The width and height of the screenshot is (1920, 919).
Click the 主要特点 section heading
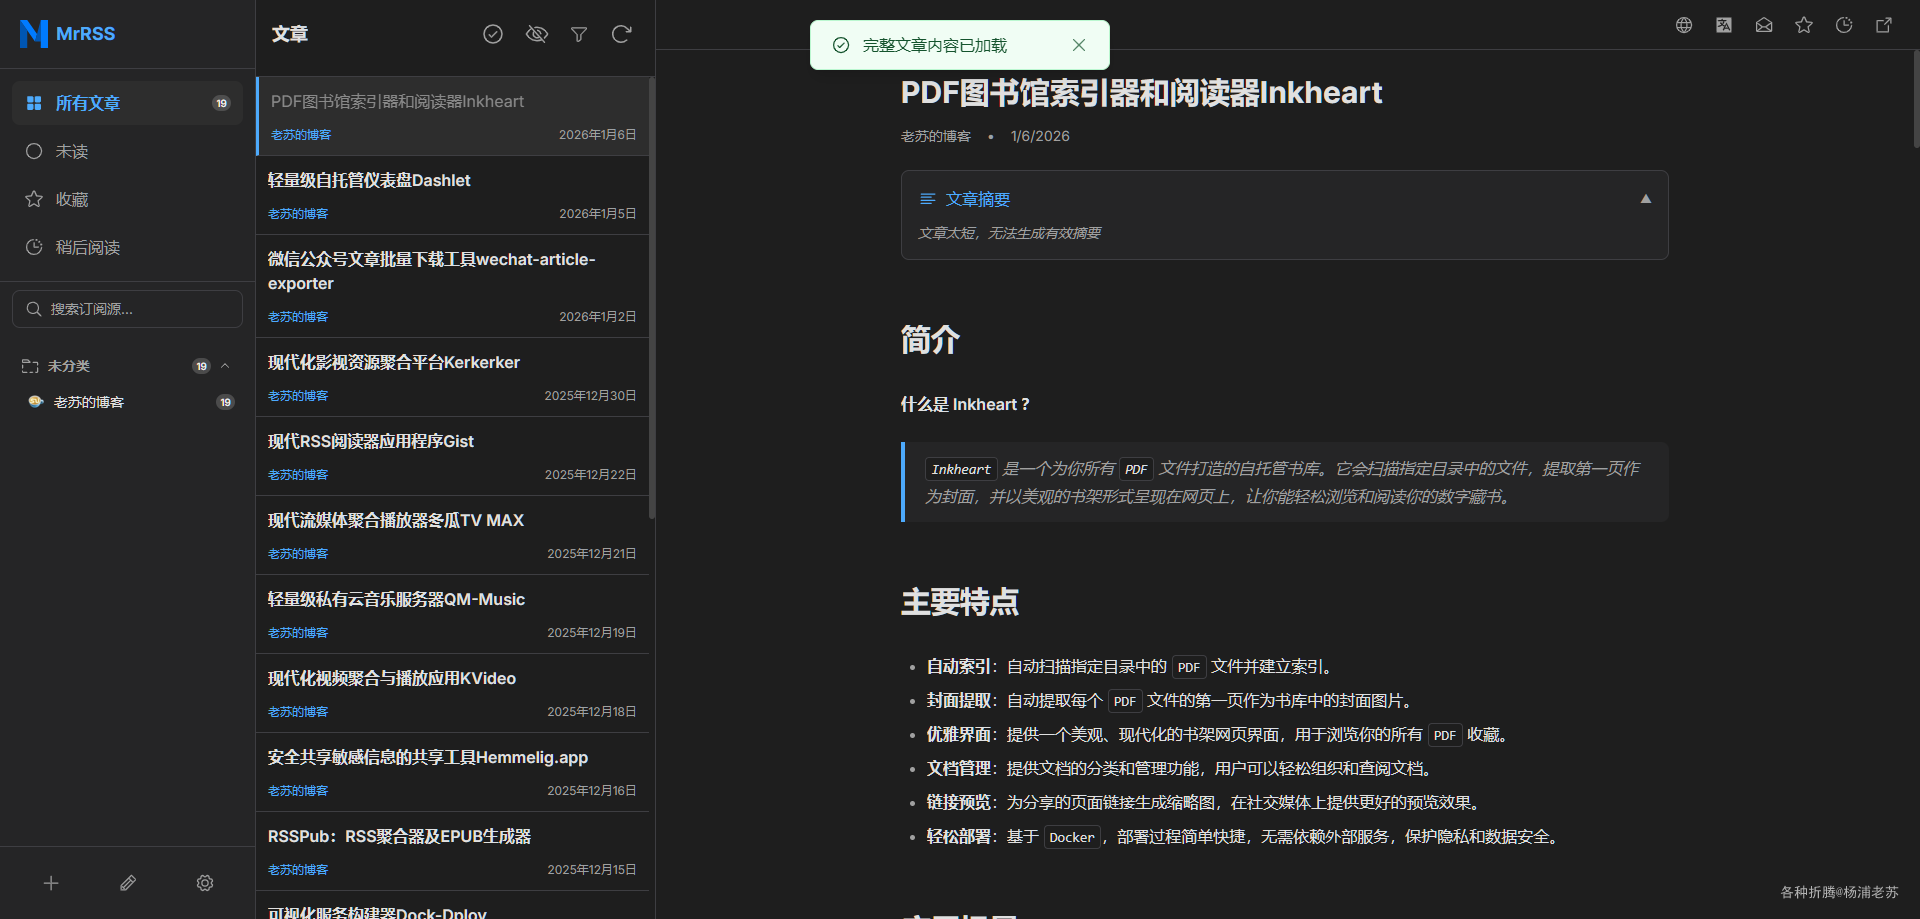tap(960, 602)
